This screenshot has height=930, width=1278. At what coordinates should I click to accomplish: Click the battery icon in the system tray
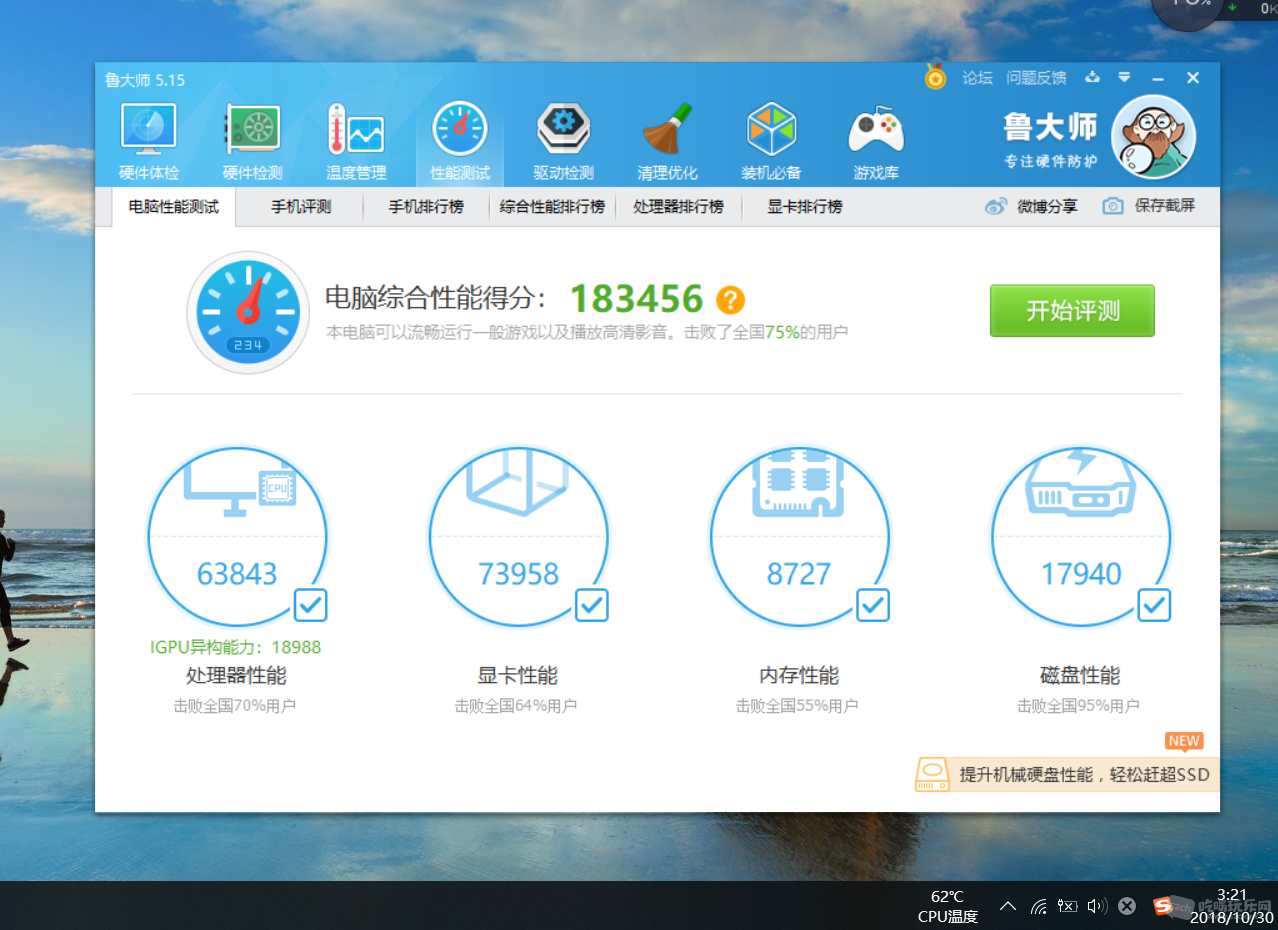tap(1068, 906)
